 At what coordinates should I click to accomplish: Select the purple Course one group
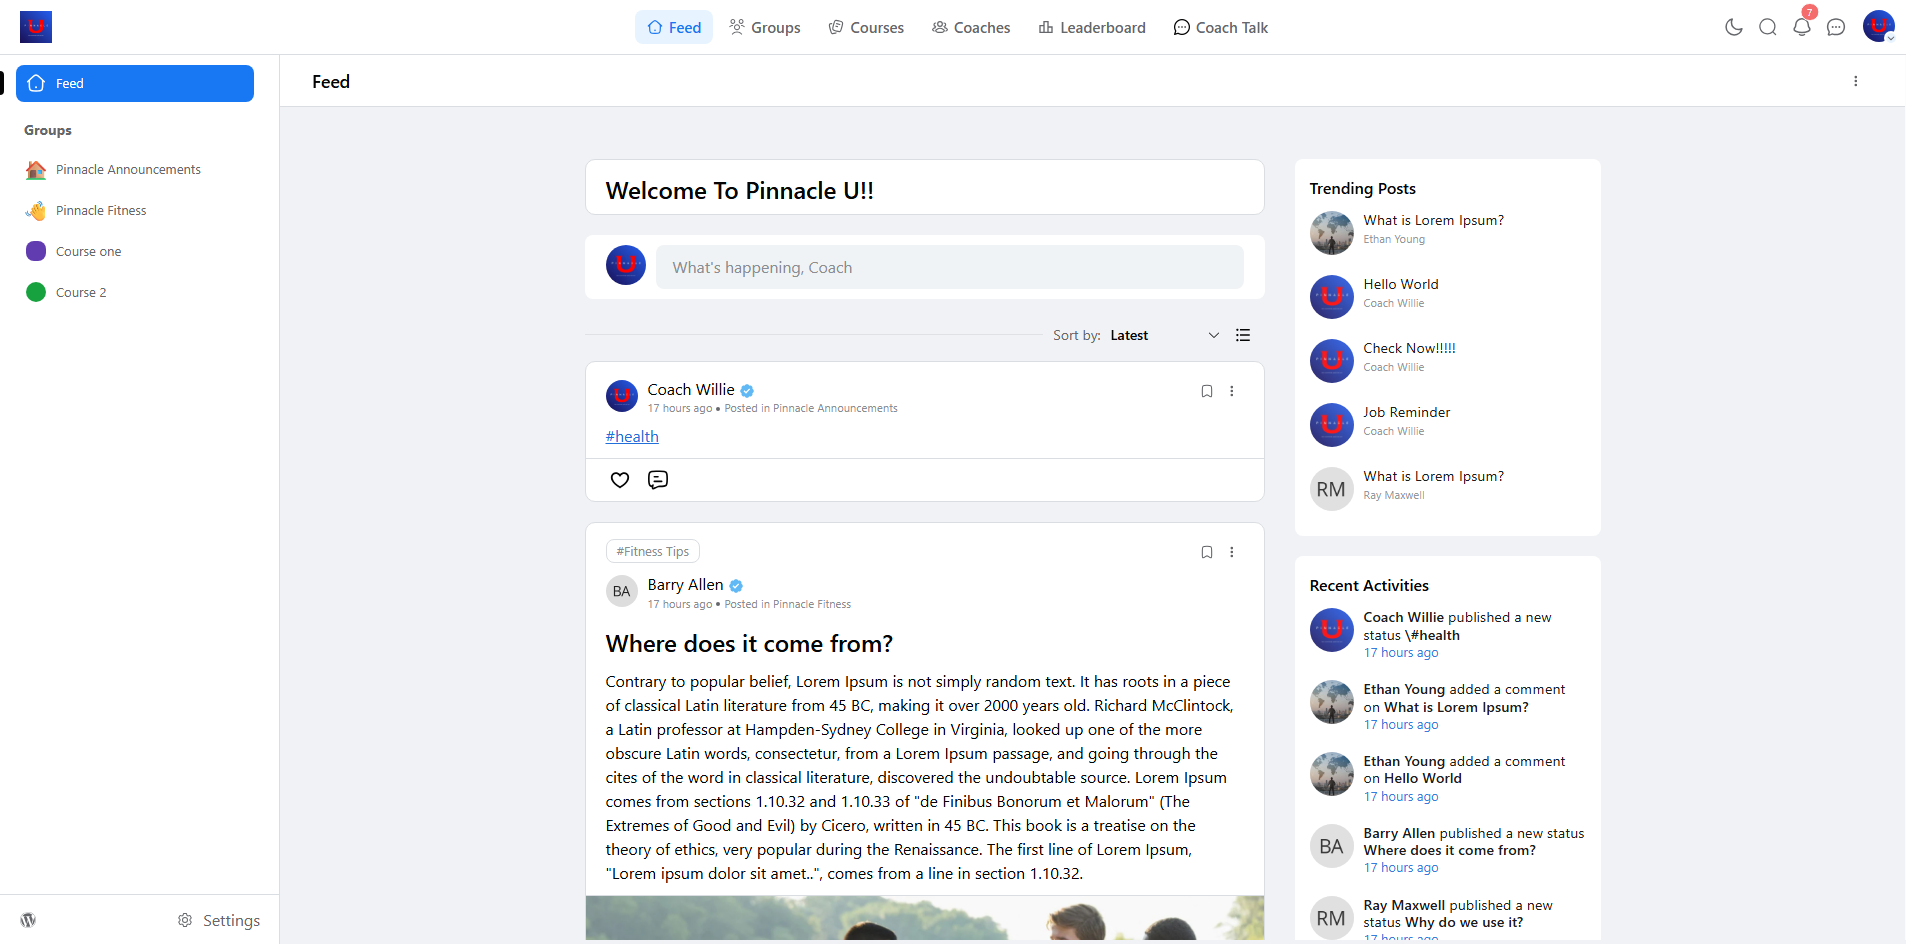pyautogui.click(x=88, y=251)
